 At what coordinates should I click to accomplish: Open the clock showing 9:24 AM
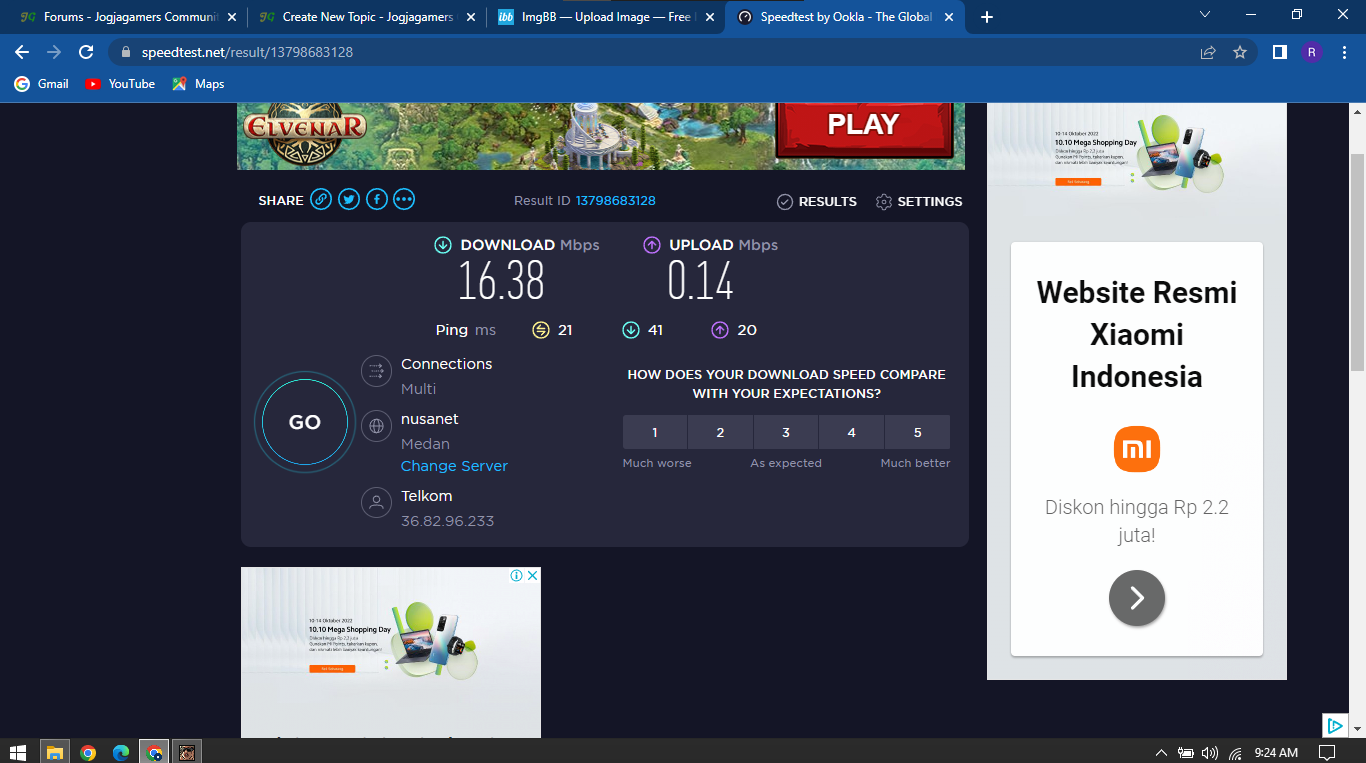(1276, 753)
